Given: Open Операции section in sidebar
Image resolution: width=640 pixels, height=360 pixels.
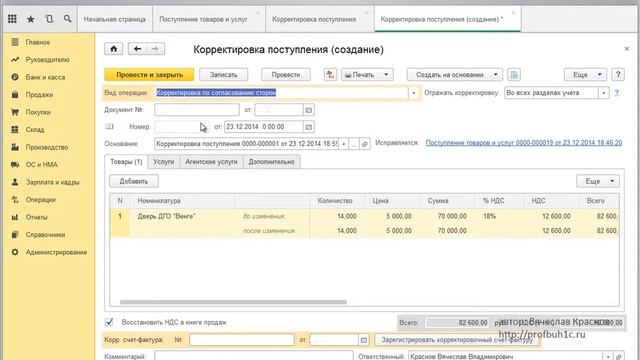Looking at the screenshot, I should [x=40, y=200].
